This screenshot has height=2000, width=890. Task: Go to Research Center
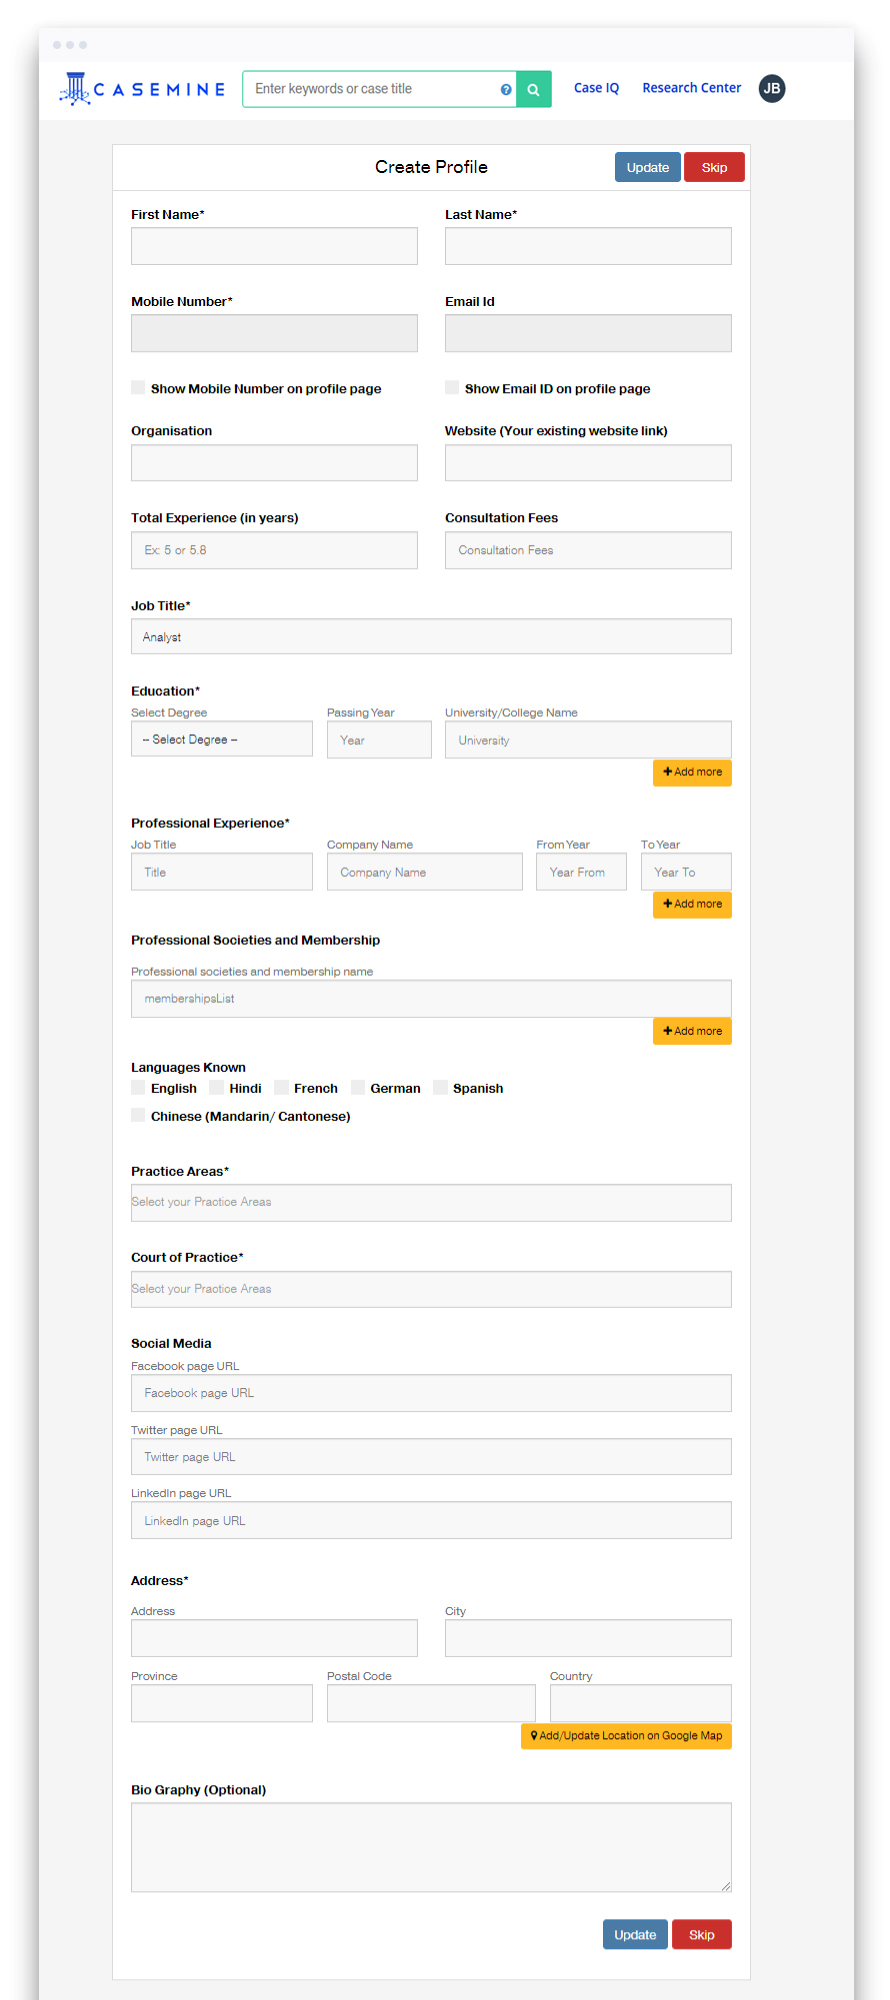click(691, 88)
